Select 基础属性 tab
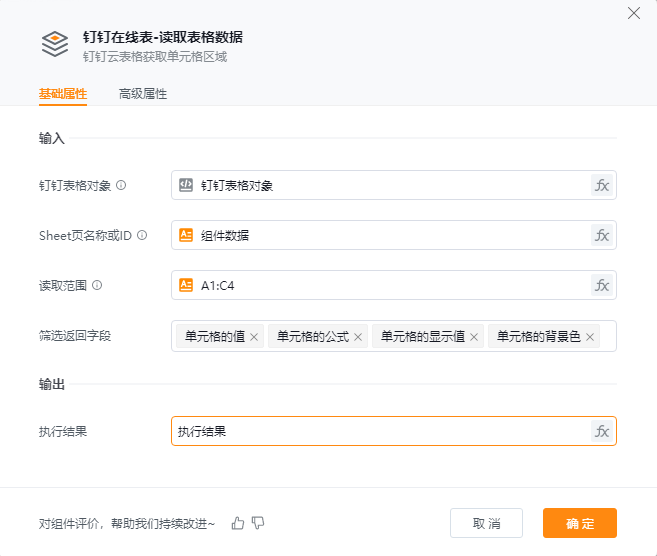The width and height of the screenshot is (657, 556). (x=63, y=94)
